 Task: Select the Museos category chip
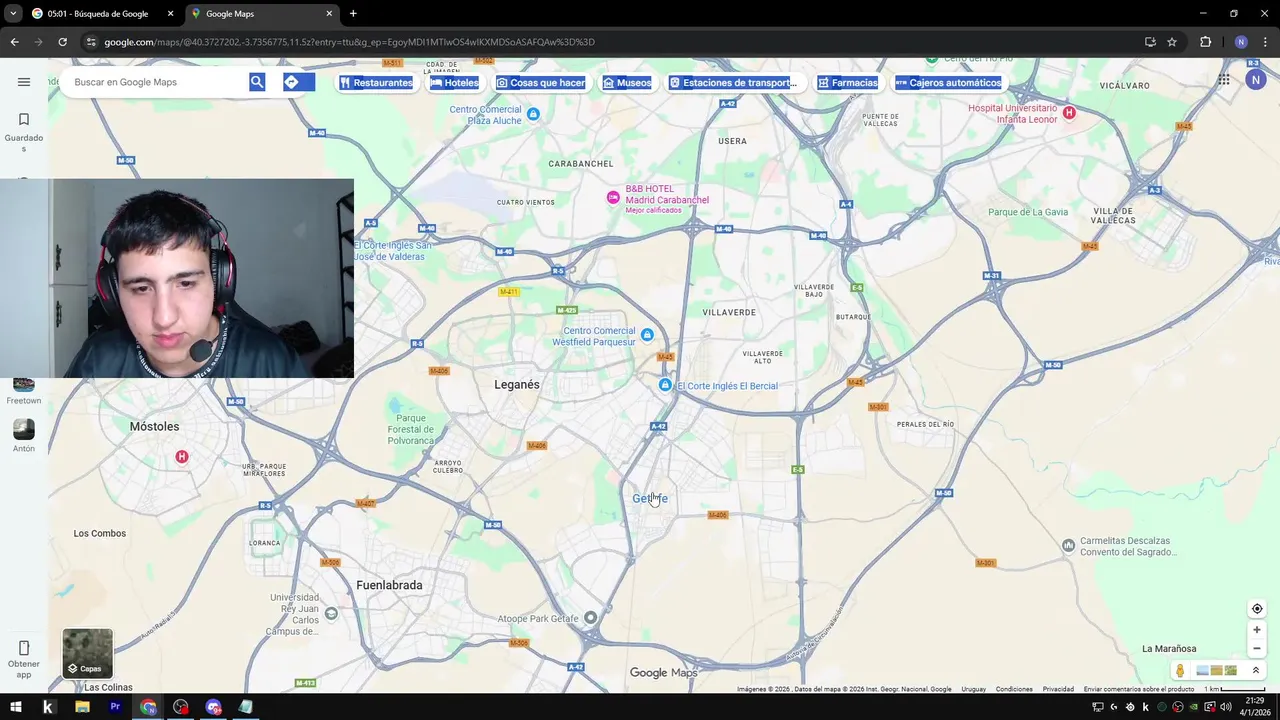[627, 83]
